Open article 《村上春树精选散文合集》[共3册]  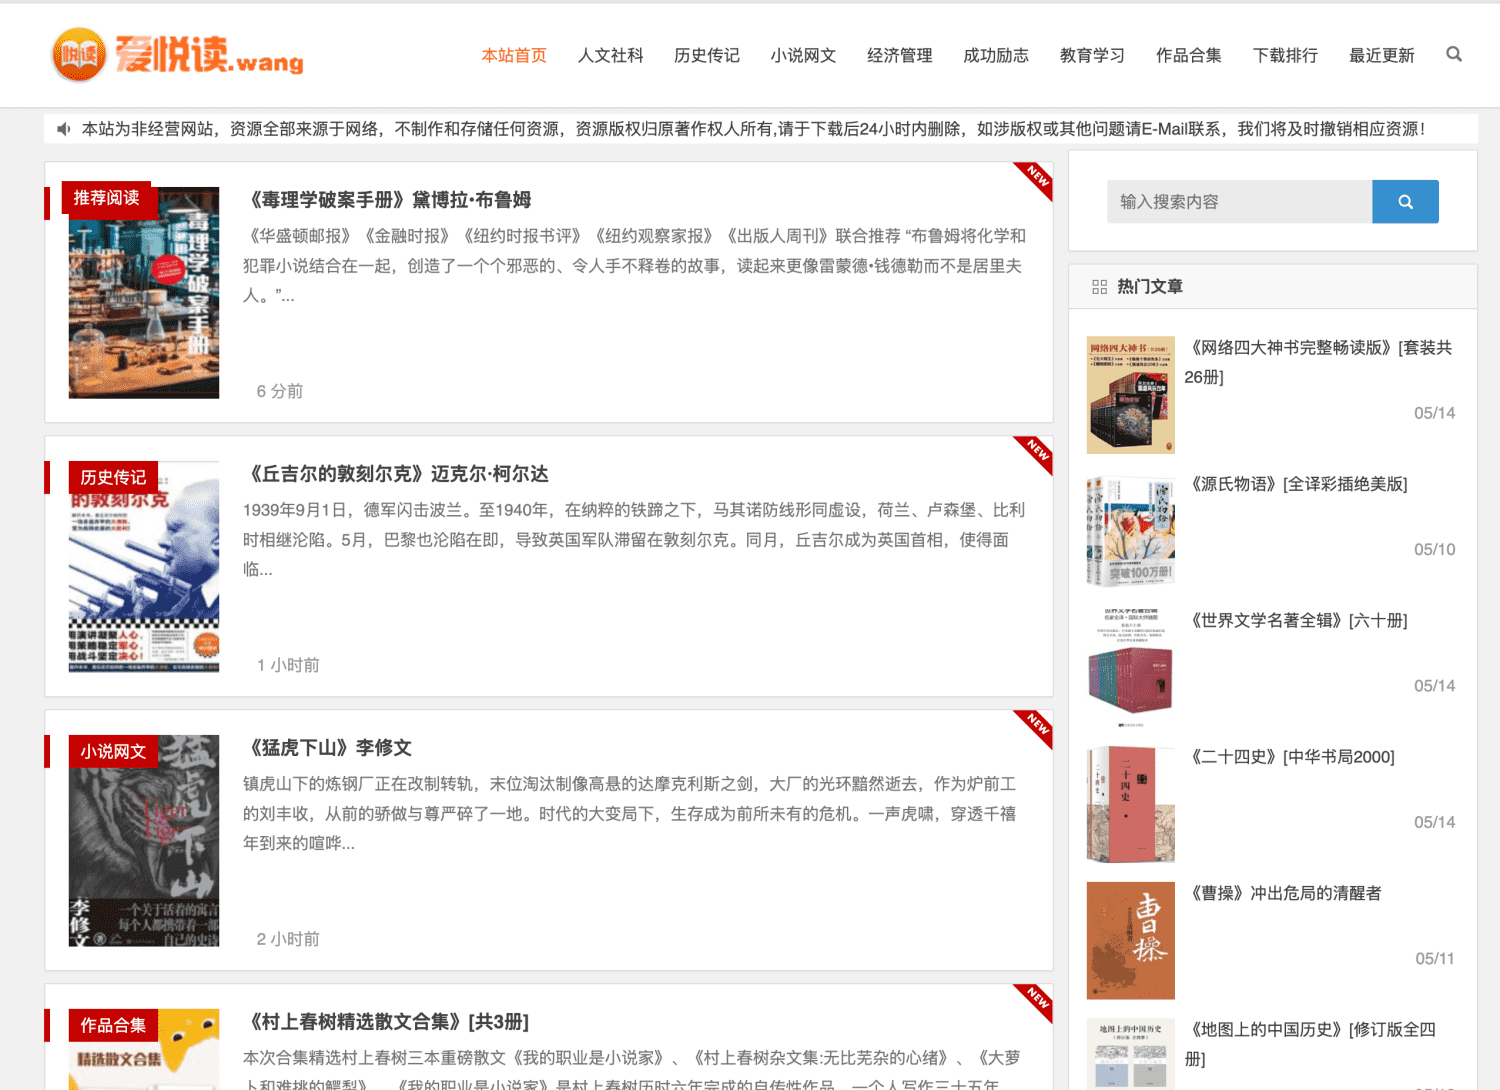click(x=388, y=1022)
